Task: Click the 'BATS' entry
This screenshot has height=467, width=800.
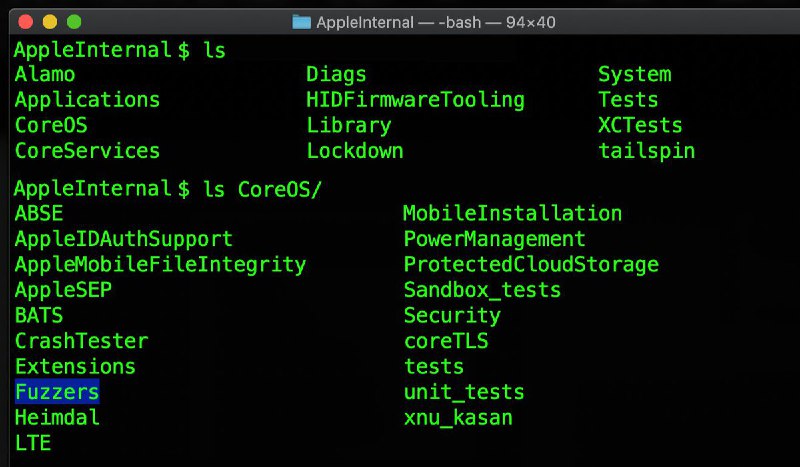Action: [x=39, y=315]
